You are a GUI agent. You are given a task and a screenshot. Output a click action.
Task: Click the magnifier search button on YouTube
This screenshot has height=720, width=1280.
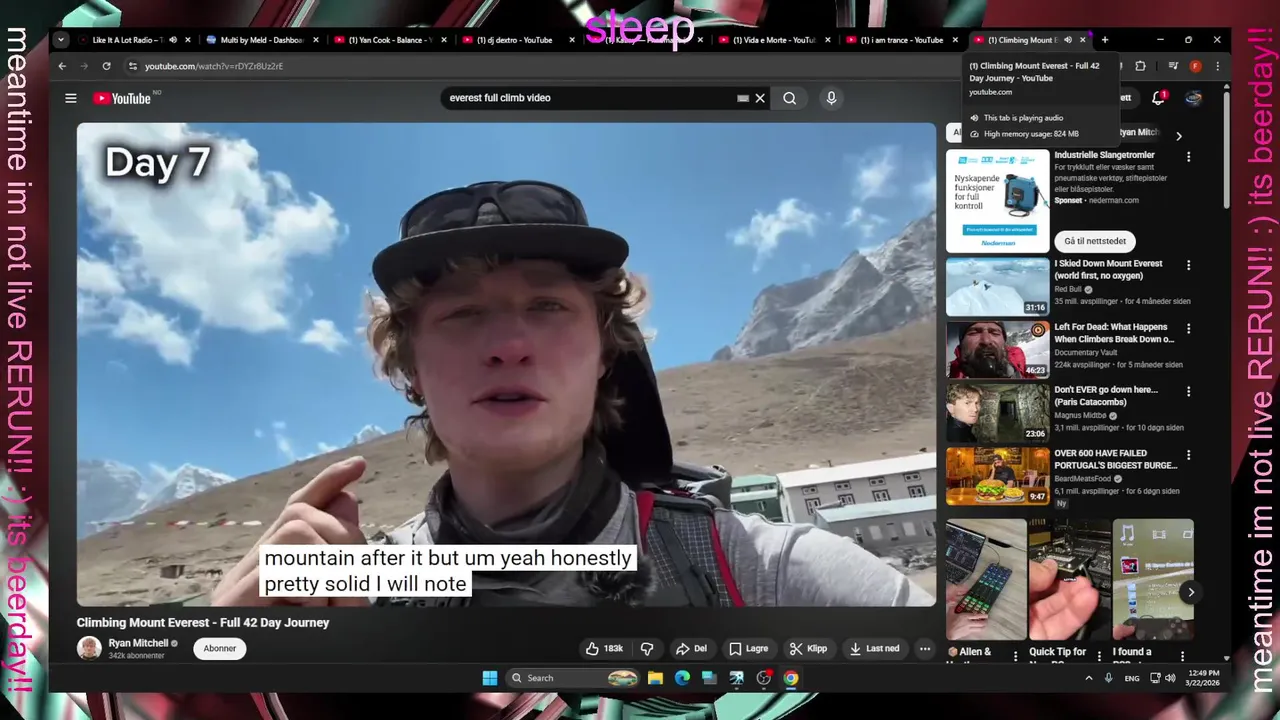pos(790,98)
